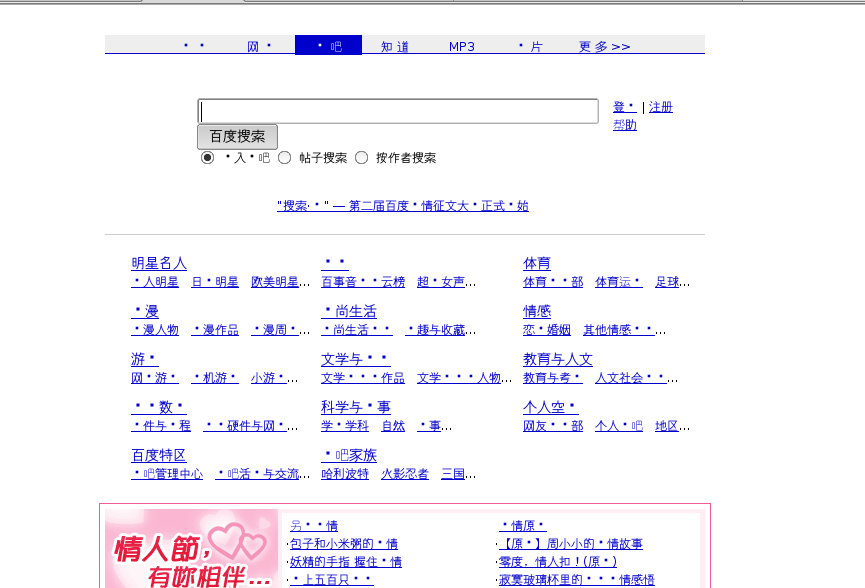Image resolution: width=865 pixels, height=588 pixels.
Task: Open the 人文社会 subcategory link
Action: (631, 378)
